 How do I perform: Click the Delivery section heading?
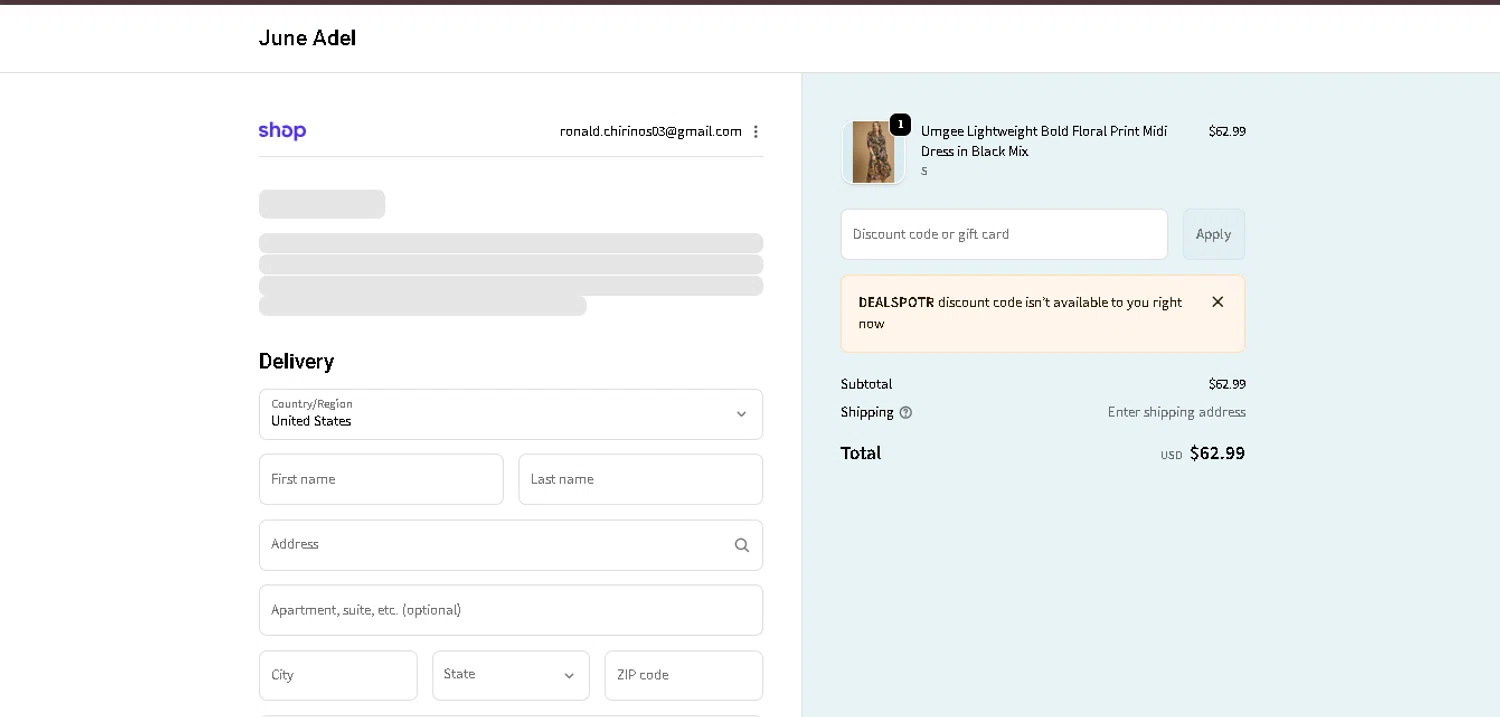coord(296,361)
